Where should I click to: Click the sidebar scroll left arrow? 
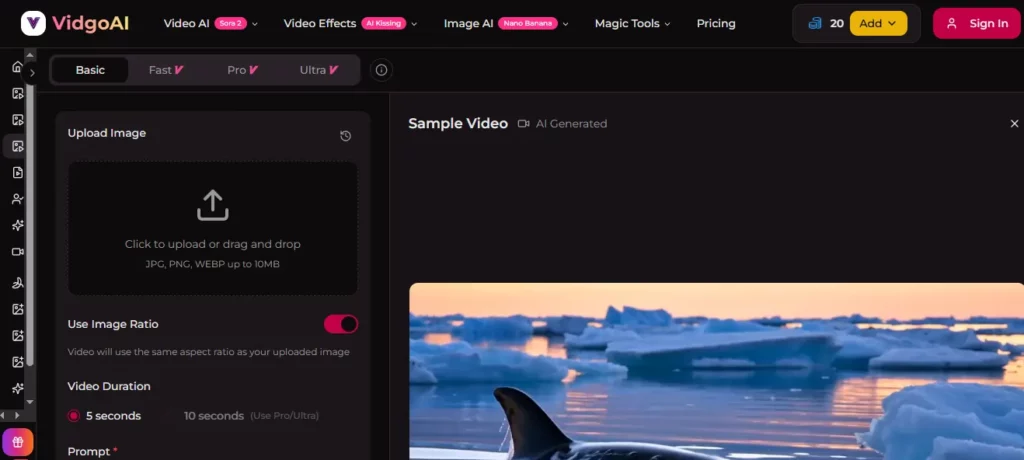coord(5,416)
